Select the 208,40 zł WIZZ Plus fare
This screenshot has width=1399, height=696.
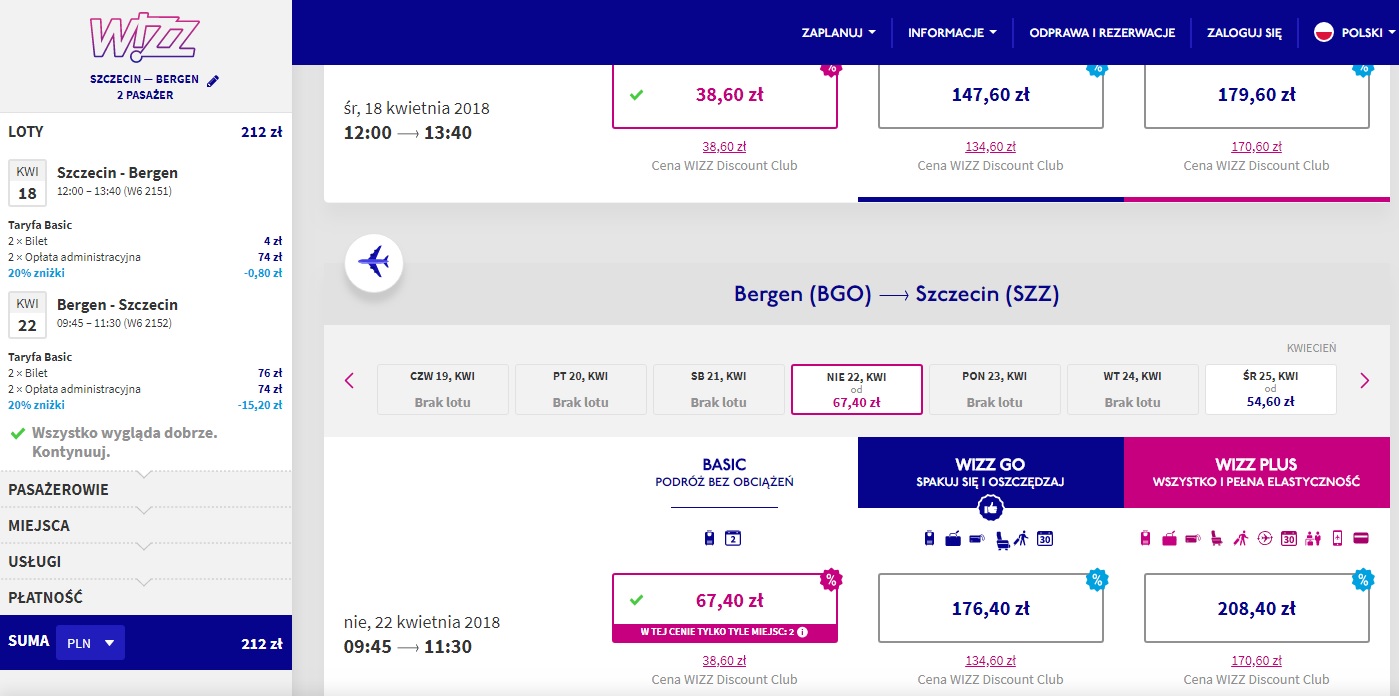coord(1257,608)
